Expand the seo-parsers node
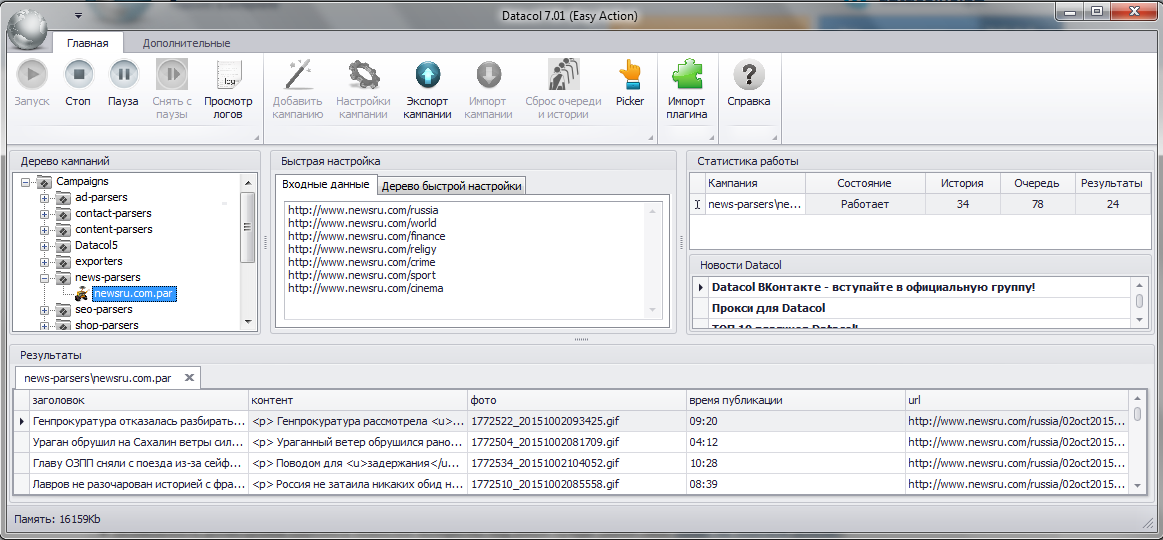This screenshot has height=540, width=1163. click(x=45, y=309)
